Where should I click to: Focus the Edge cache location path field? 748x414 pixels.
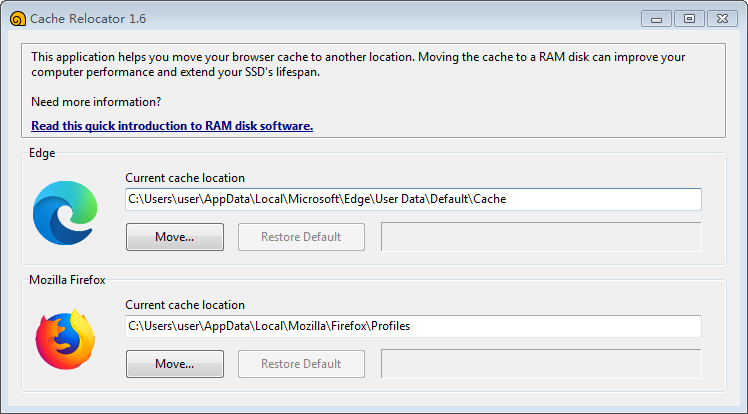[x=413, y=199]
